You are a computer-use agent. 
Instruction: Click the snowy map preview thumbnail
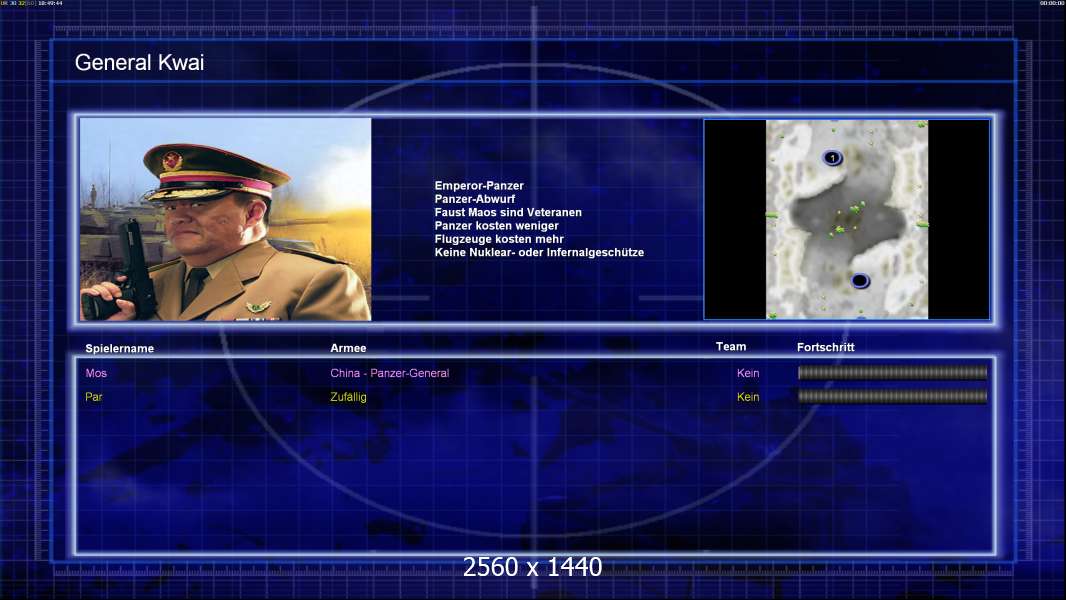pyautogui.click(x=847, y=219)
